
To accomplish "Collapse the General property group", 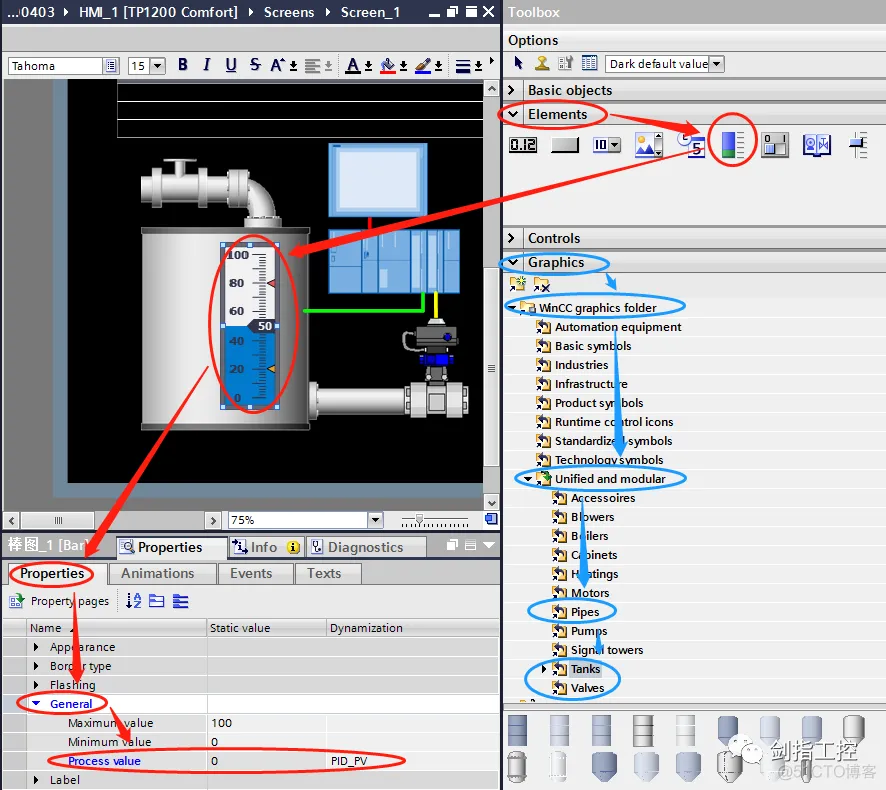I will pos(36,704).
